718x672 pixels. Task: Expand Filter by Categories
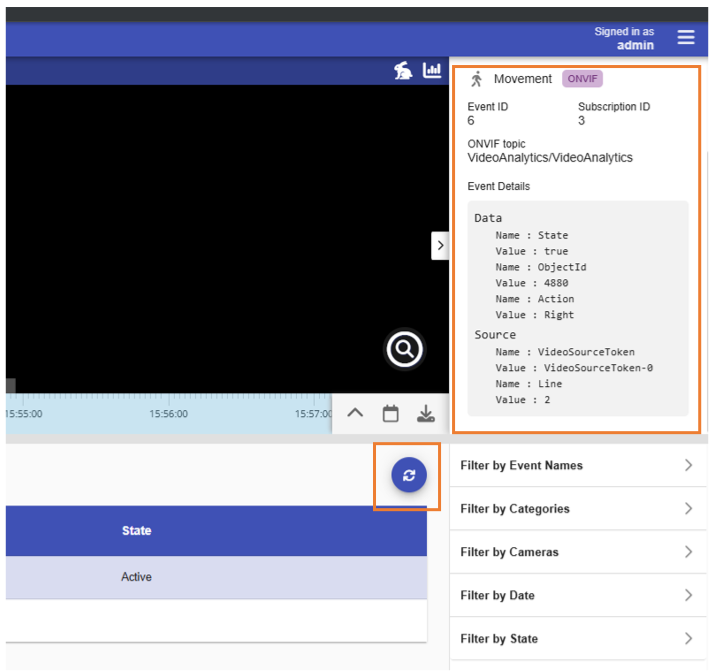point(577,509)
